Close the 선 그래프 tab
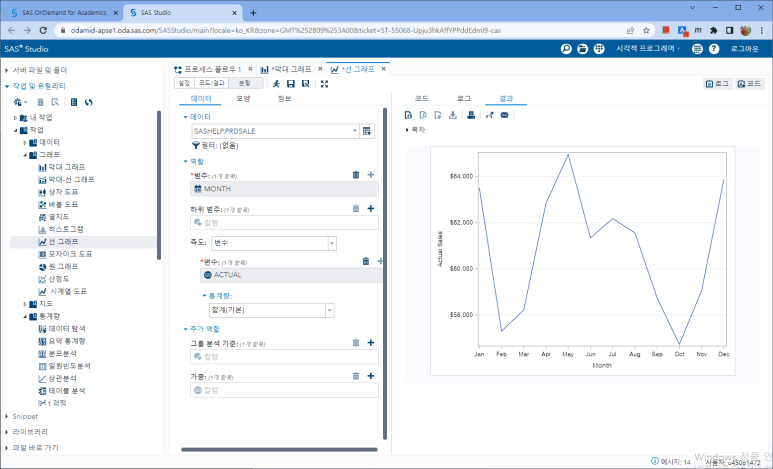 (383, 69)
